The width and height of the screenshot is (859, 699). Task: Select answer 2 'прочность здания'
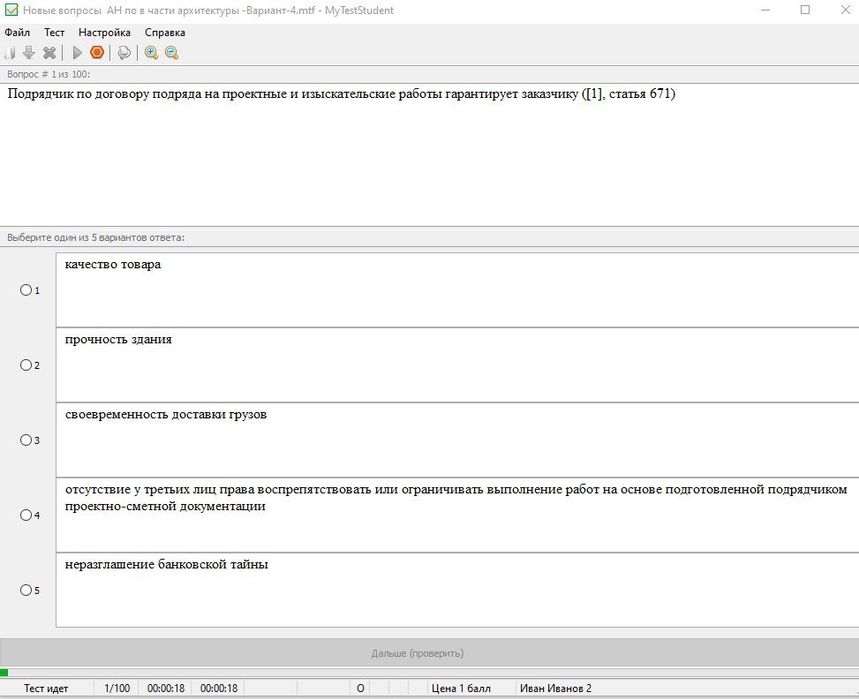(26, 365)
